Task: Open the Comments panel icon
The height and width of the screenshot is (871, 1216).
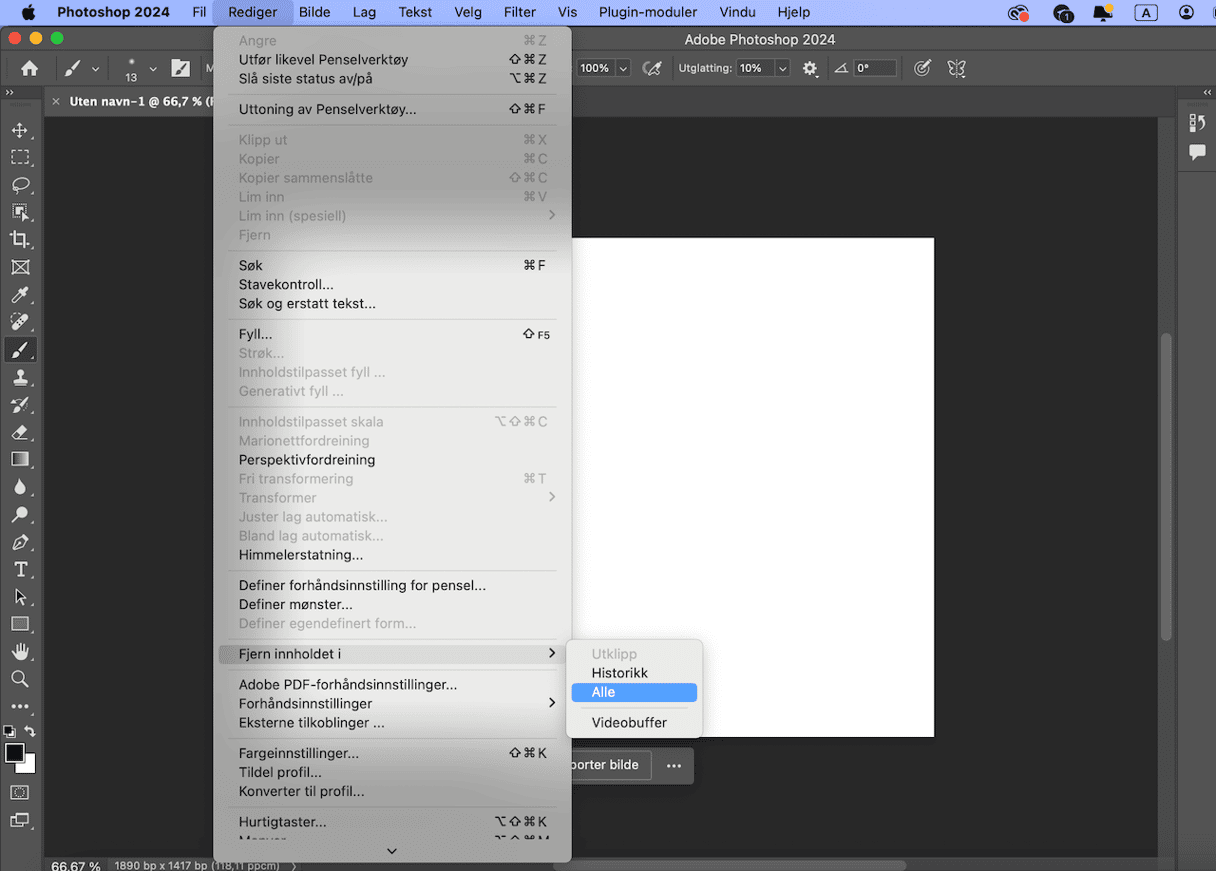Action: [1197, 152]
